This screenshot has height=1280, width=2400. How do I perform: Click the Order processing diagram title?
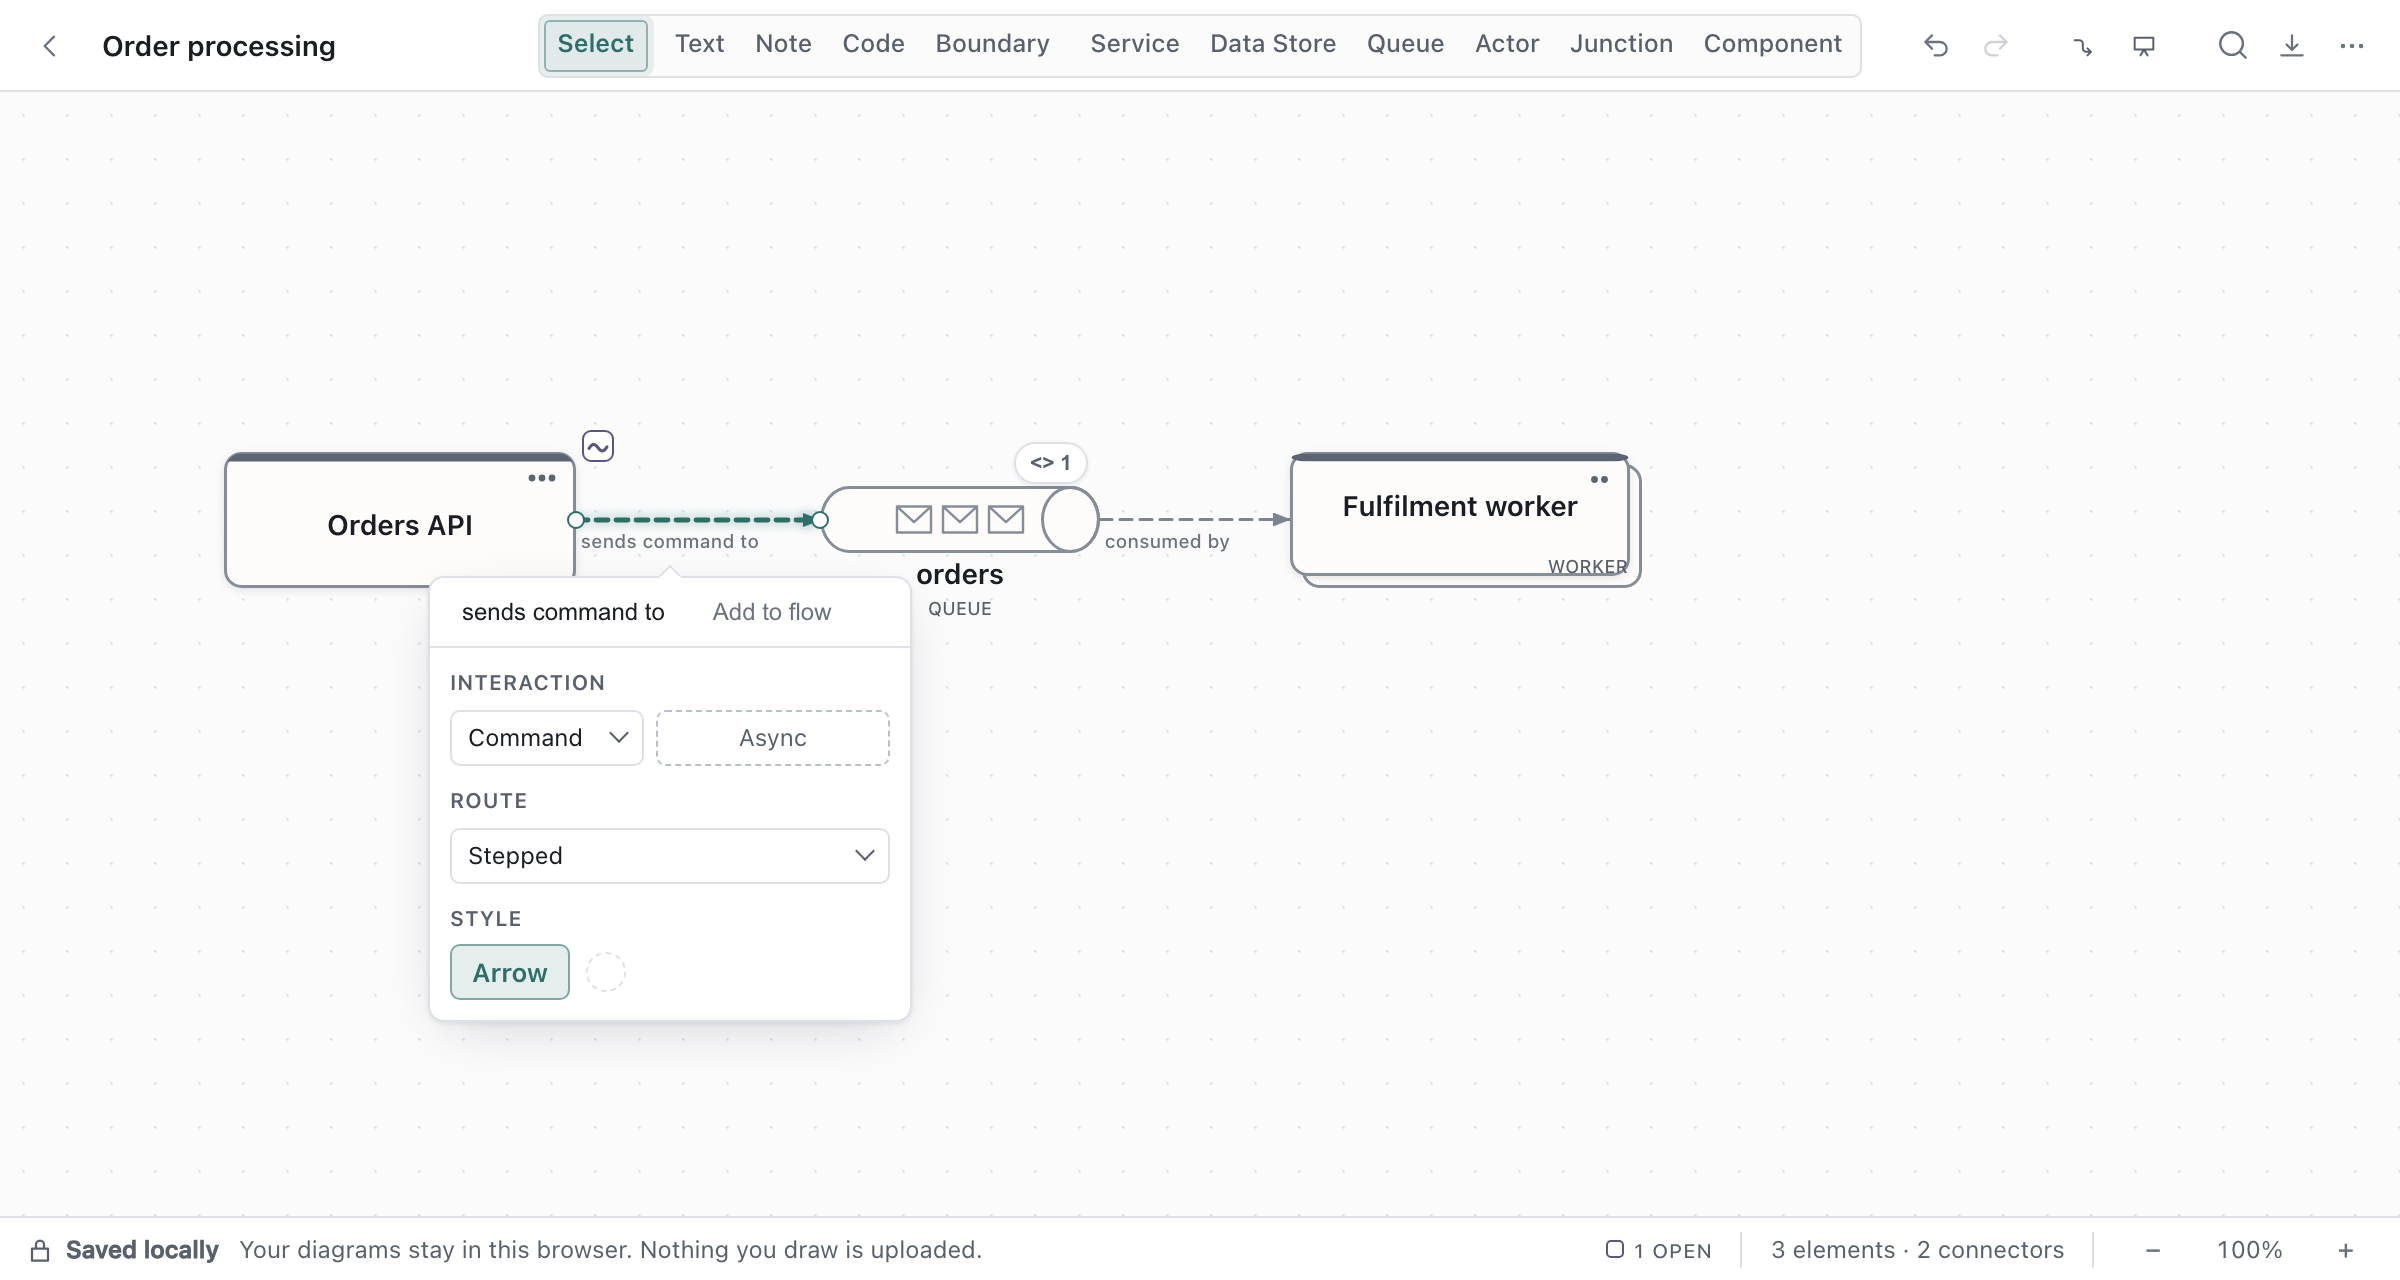pos(219,46)
